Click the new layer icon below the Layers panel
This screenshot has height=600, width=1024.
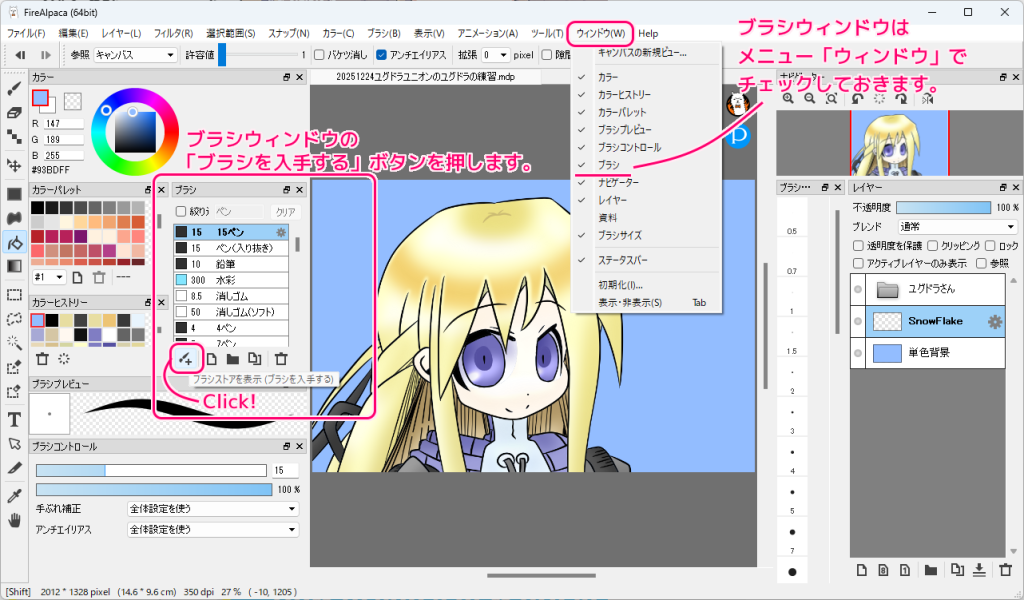[862, 570]
